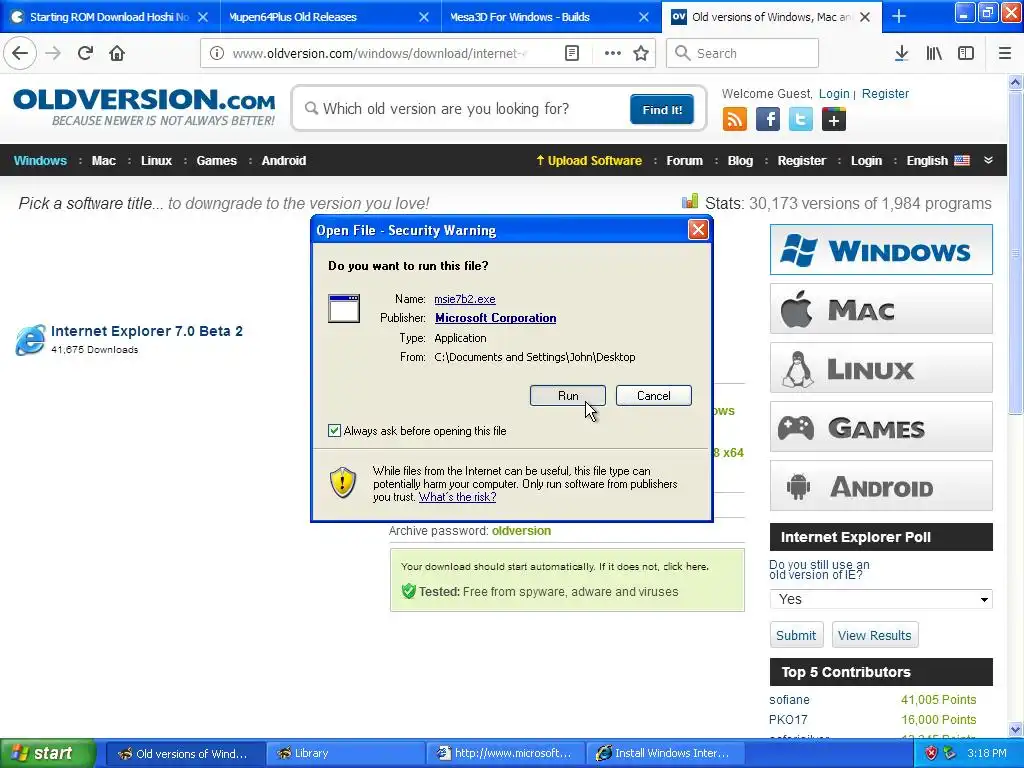Image resolution: width=1024 pixels, height=768 pixels.
Task: Click the Microsoft Corporation publisher link
Action: tap(496, 318)
